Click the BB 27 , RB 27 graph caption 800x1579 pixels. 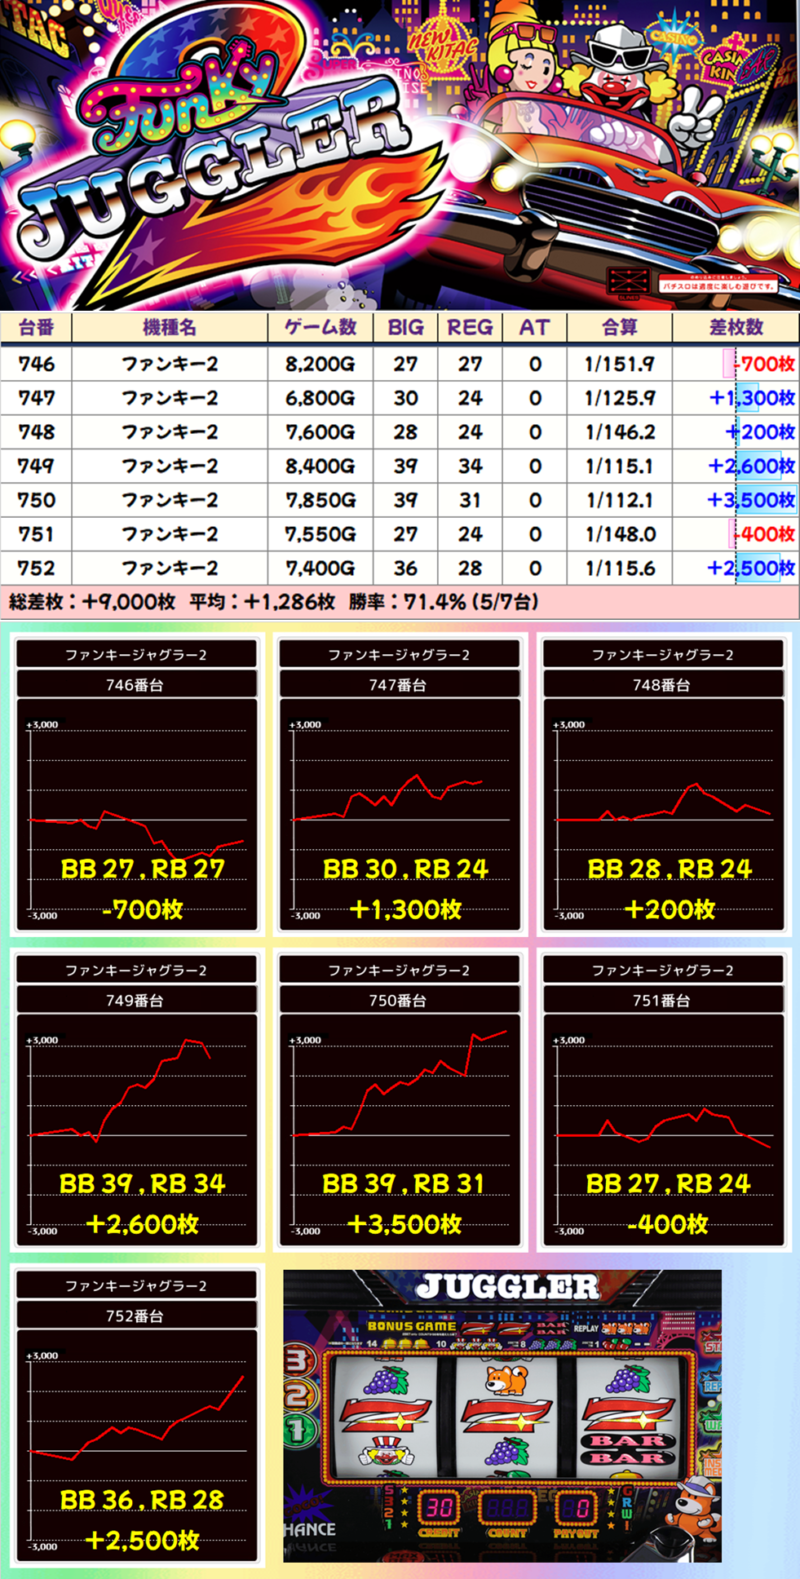(x=143, y=868)
